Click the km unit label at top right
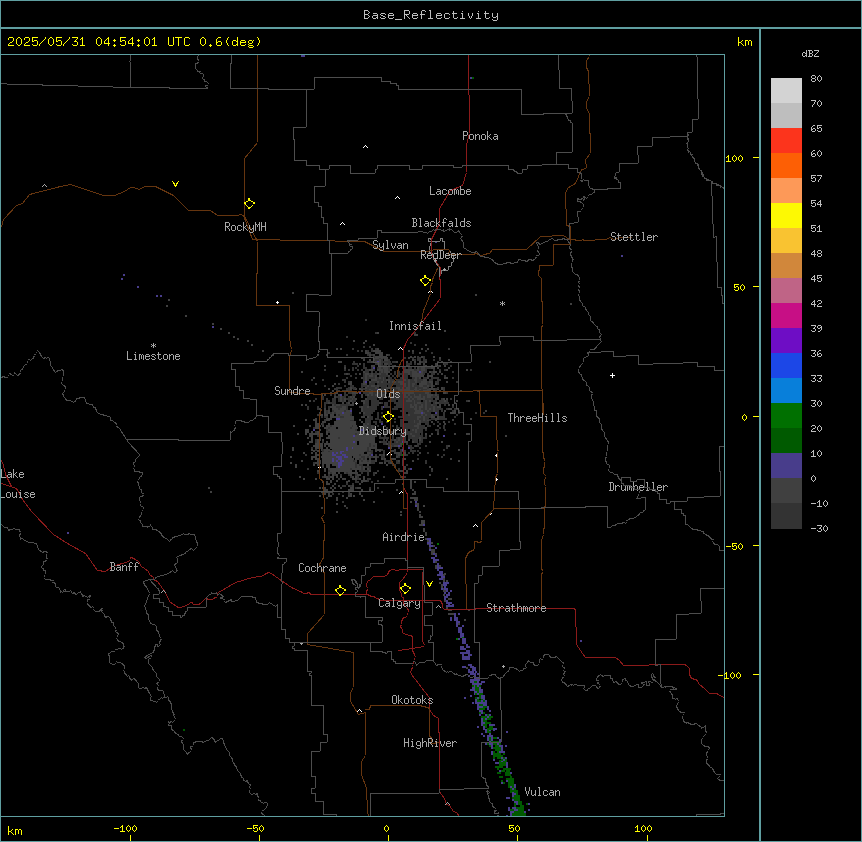 coord(744,42)
